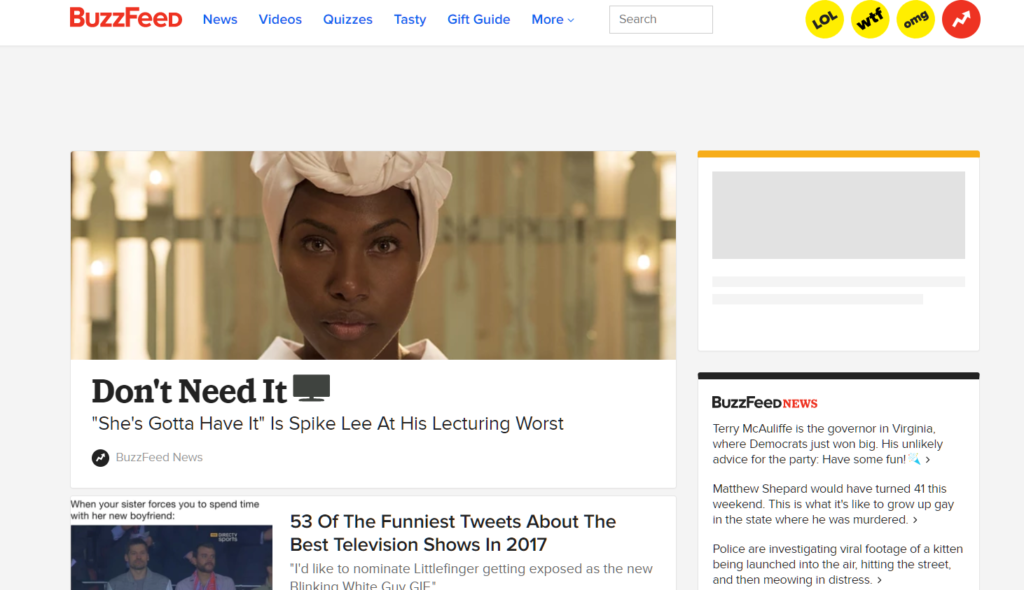Focus the Search input field
The width and height of the screenshot is (1024, 590).
point(661,20)
